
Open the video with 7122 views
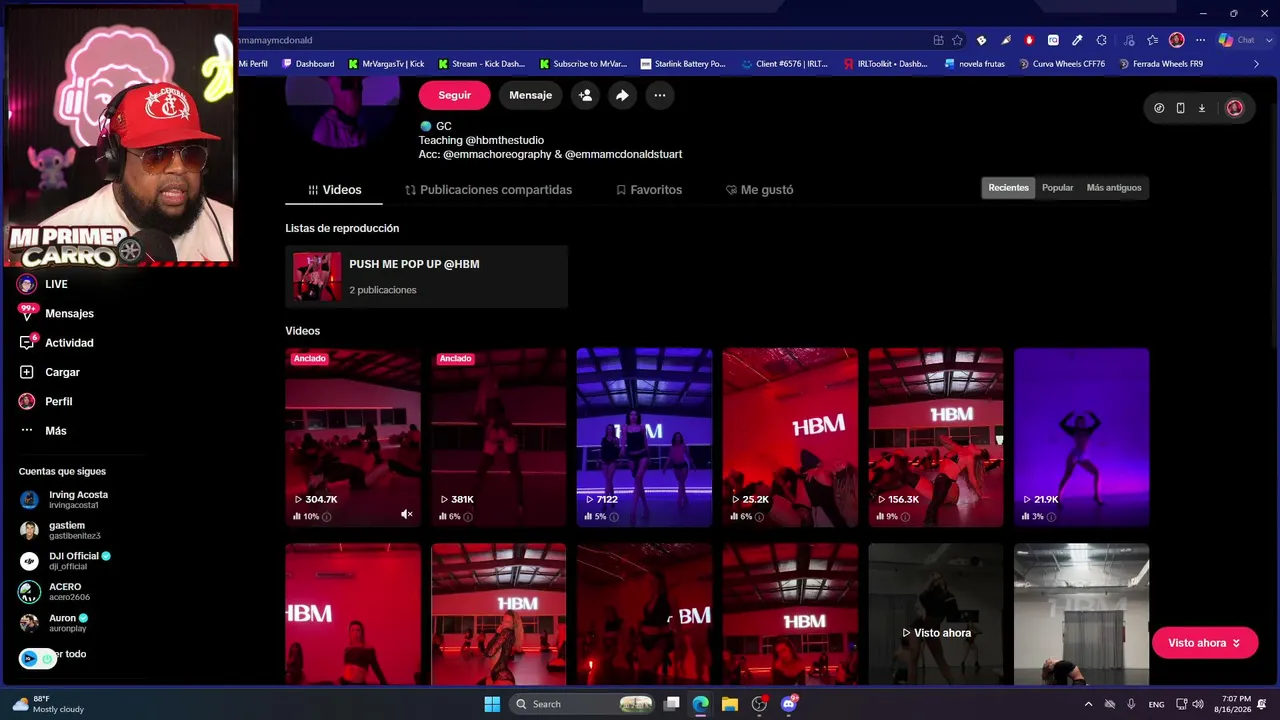644,437
